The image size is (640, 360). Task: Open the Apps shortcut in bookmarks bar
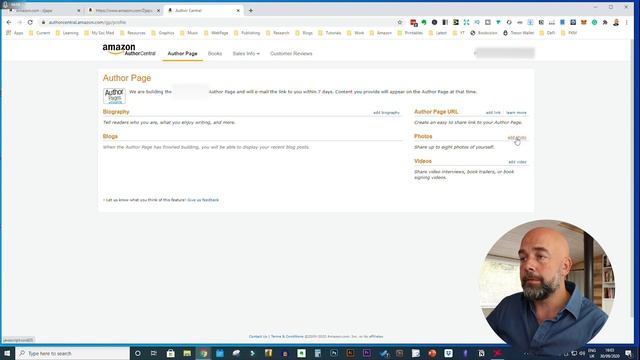tap(15, 33)
